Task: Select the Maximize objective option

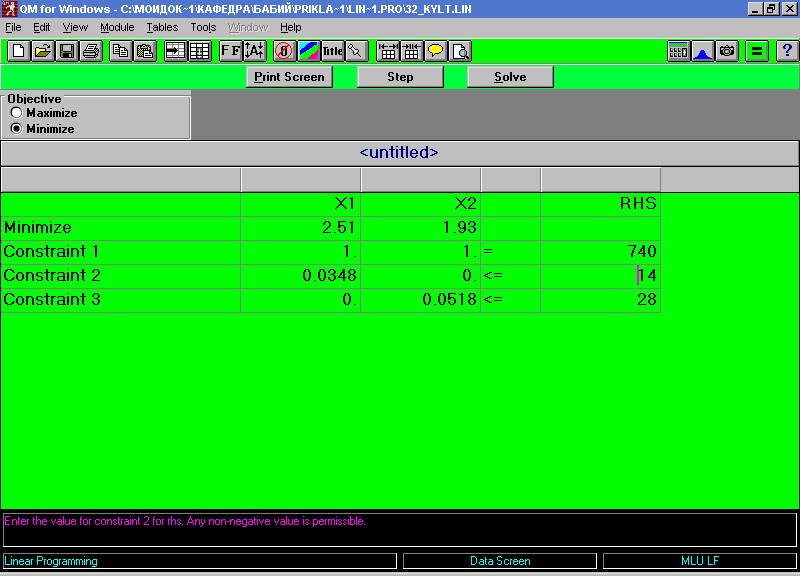Action: click(16, 113)
